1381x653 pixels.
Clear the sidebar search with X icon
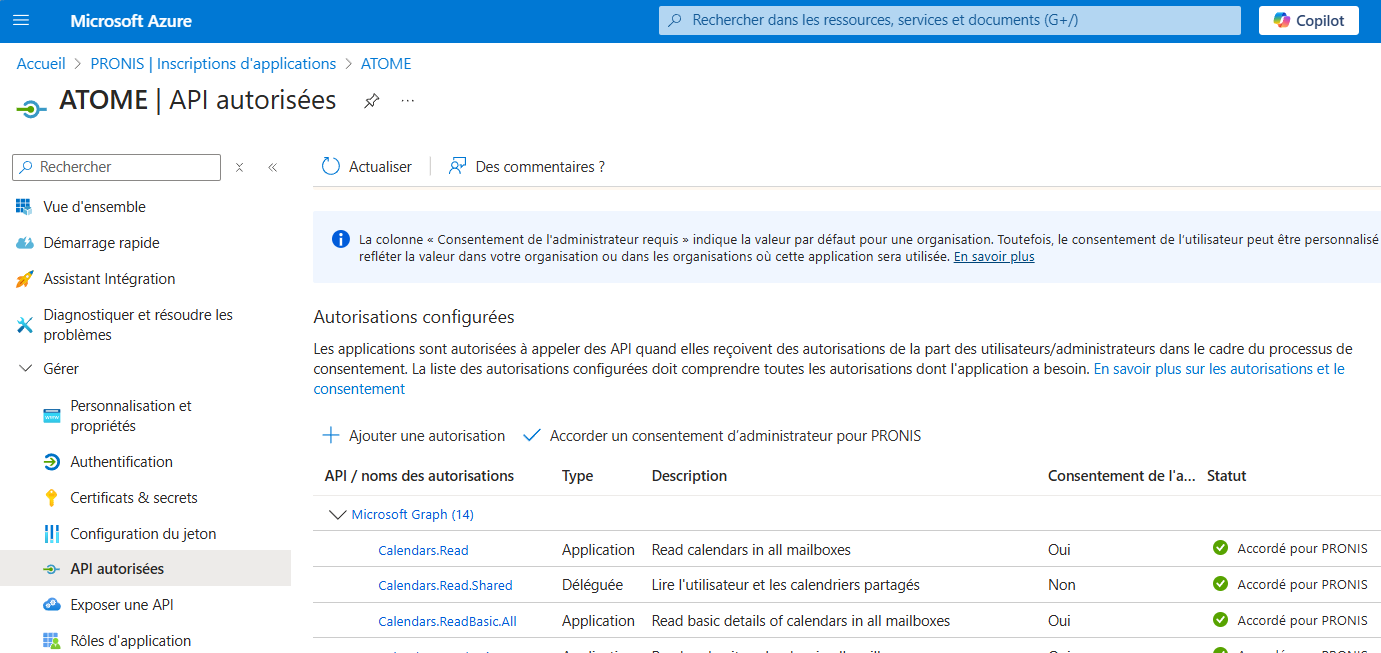click(x=239, y=167)
